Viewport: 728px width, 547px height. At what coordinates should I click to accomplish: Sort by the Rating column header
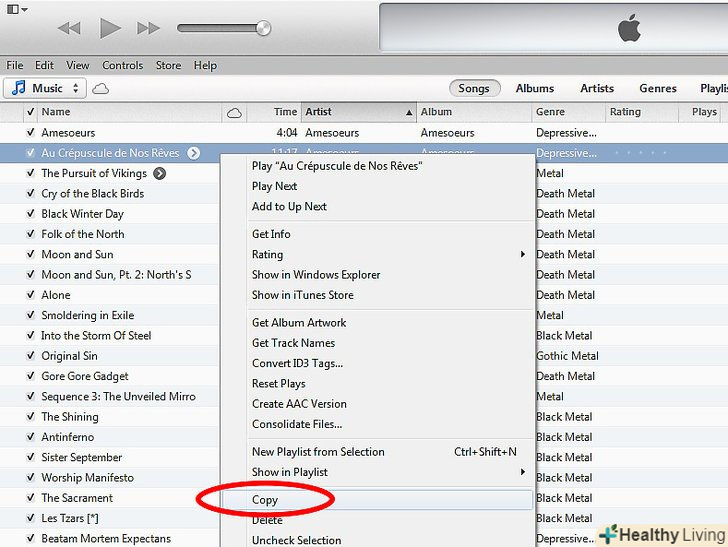[x=642, y=112]
